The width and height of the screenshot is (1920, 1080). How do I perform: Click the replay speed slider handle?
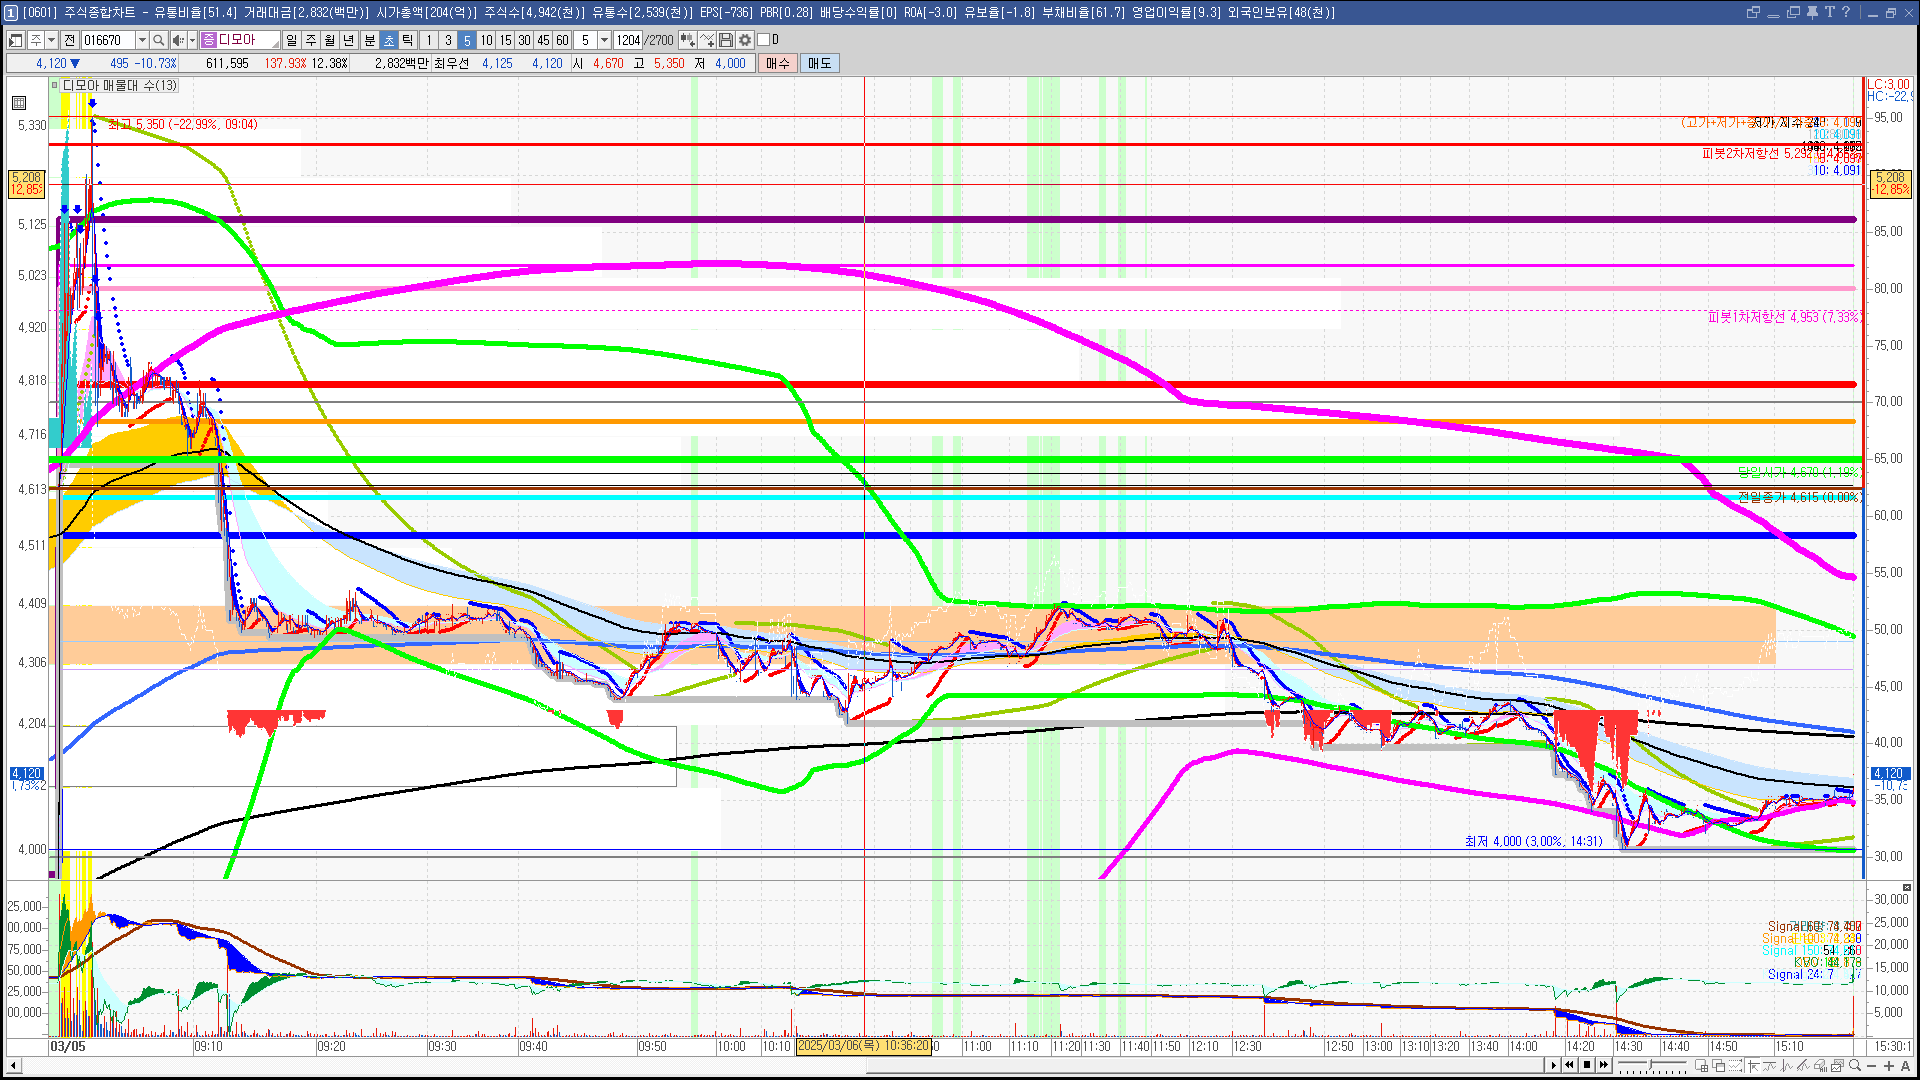click(1651, 1064)
